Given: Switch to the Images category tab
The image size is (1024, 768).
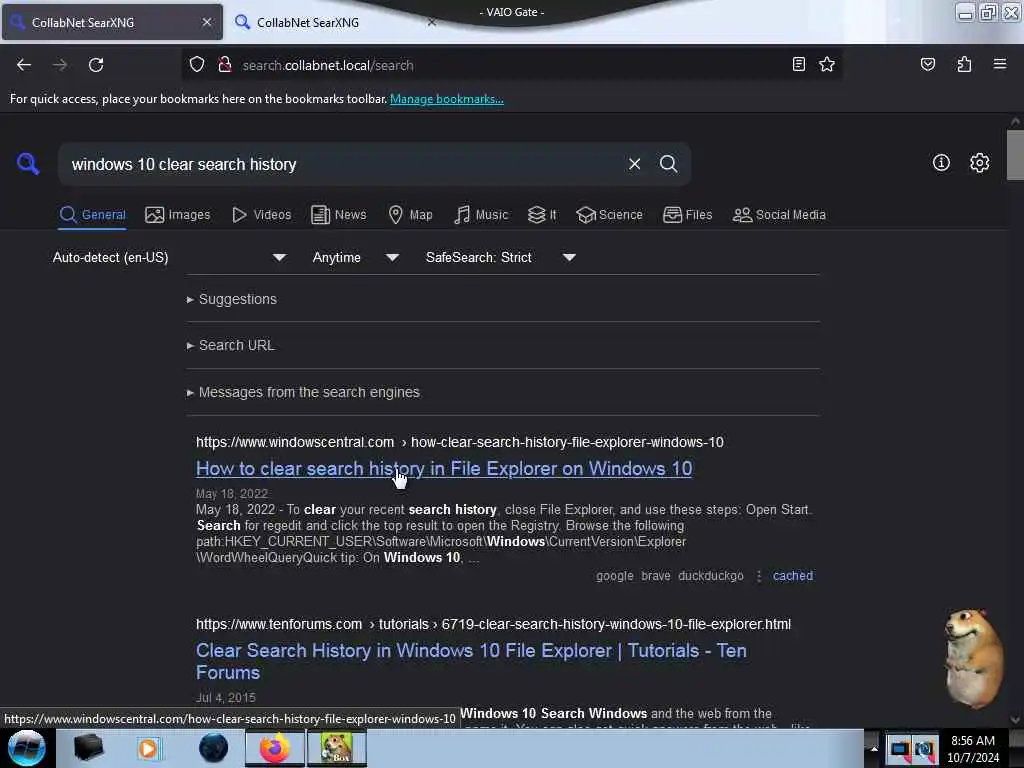Looking at the screenshot, I should tap(178, 215).
